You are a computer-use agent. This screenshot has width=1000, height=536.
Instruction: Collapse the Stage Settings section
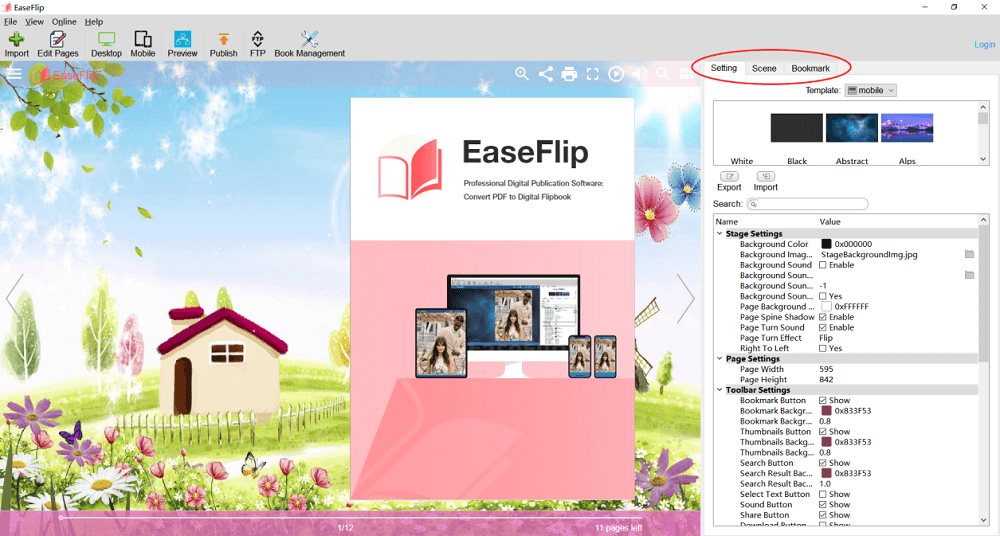click(x=719, y=234)
